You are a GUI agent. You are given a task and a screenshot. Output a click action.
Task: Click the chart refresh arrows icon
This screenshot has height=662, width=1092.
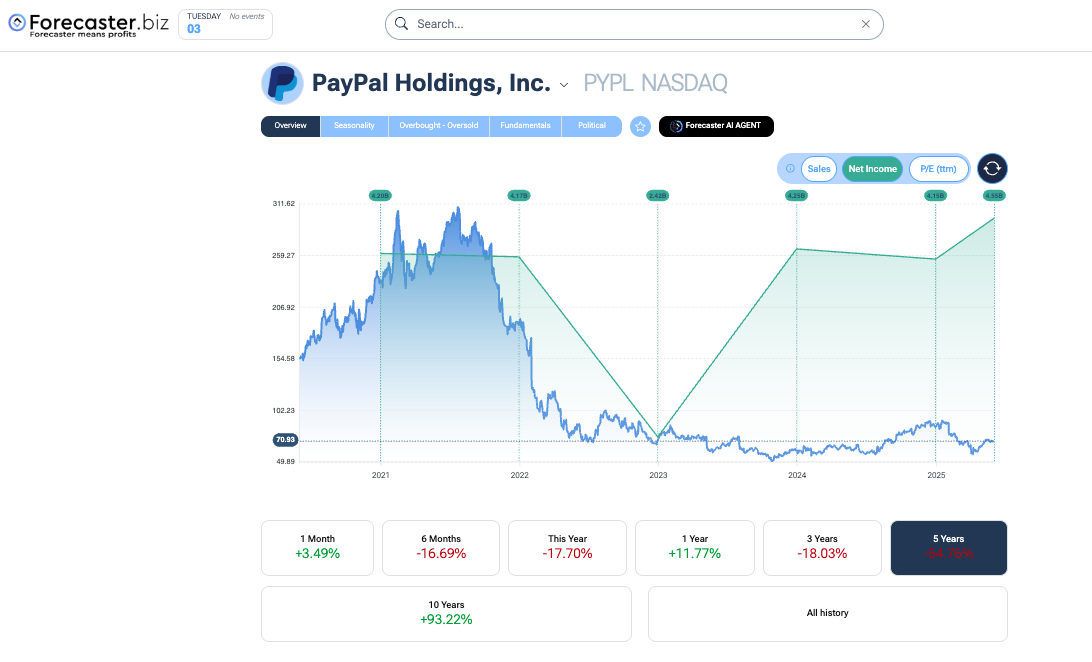click(x=992, y=169)
